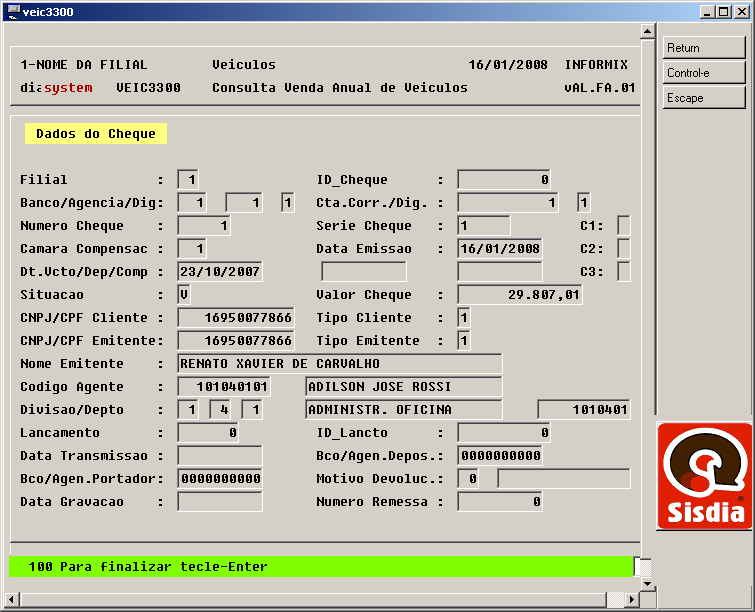The height and width of the screenshot is (612, 755).
Task: Click the Tipo Cliente field
Action: [x=464, y=317]
